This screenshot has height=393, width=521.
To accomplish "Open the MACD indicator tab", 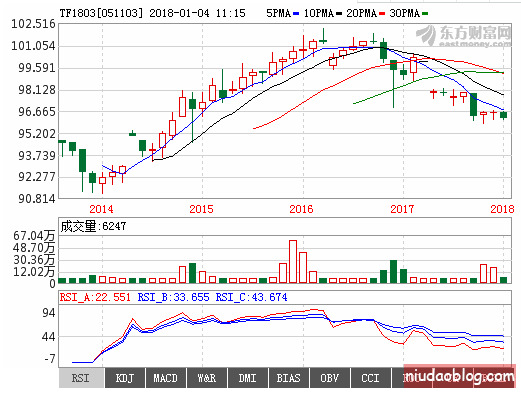I will [x=166, y=378].
